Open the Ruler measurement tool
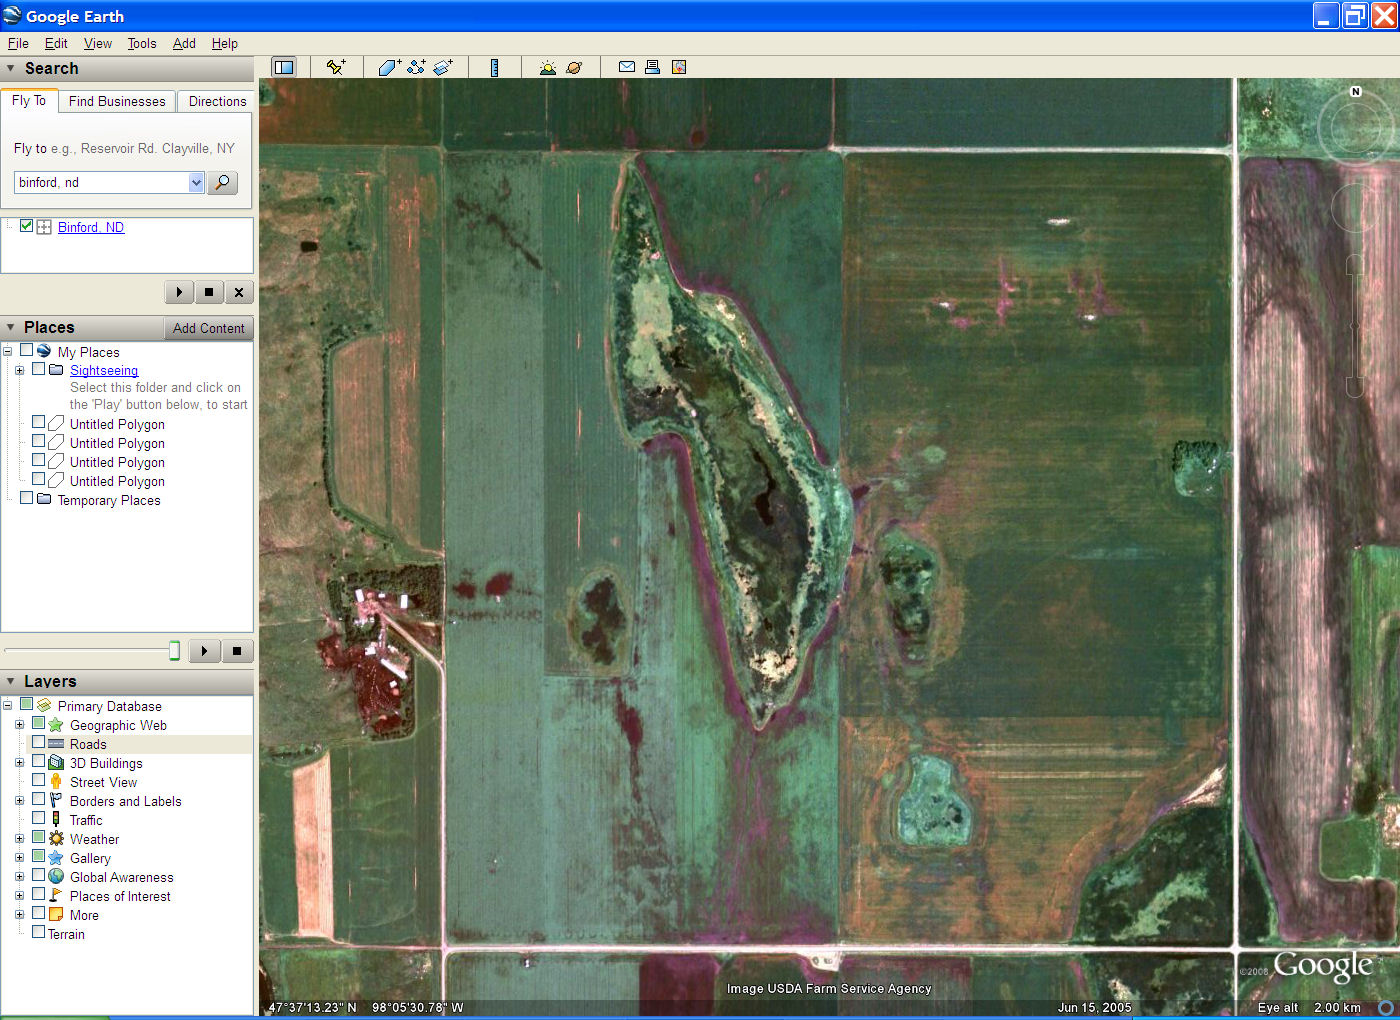The height and width of the screenshot is (1020, 1400). [x=494, y=67]
